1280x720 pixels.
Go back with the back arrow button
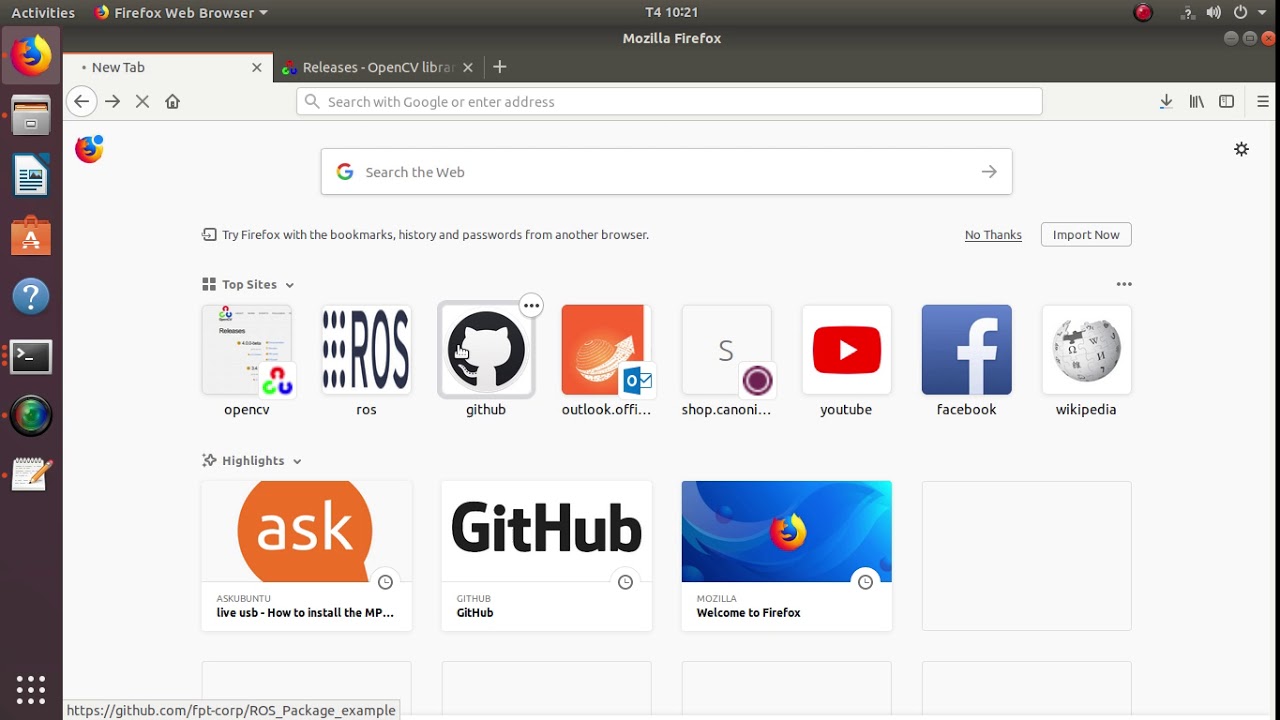click(x=82, y=101)
